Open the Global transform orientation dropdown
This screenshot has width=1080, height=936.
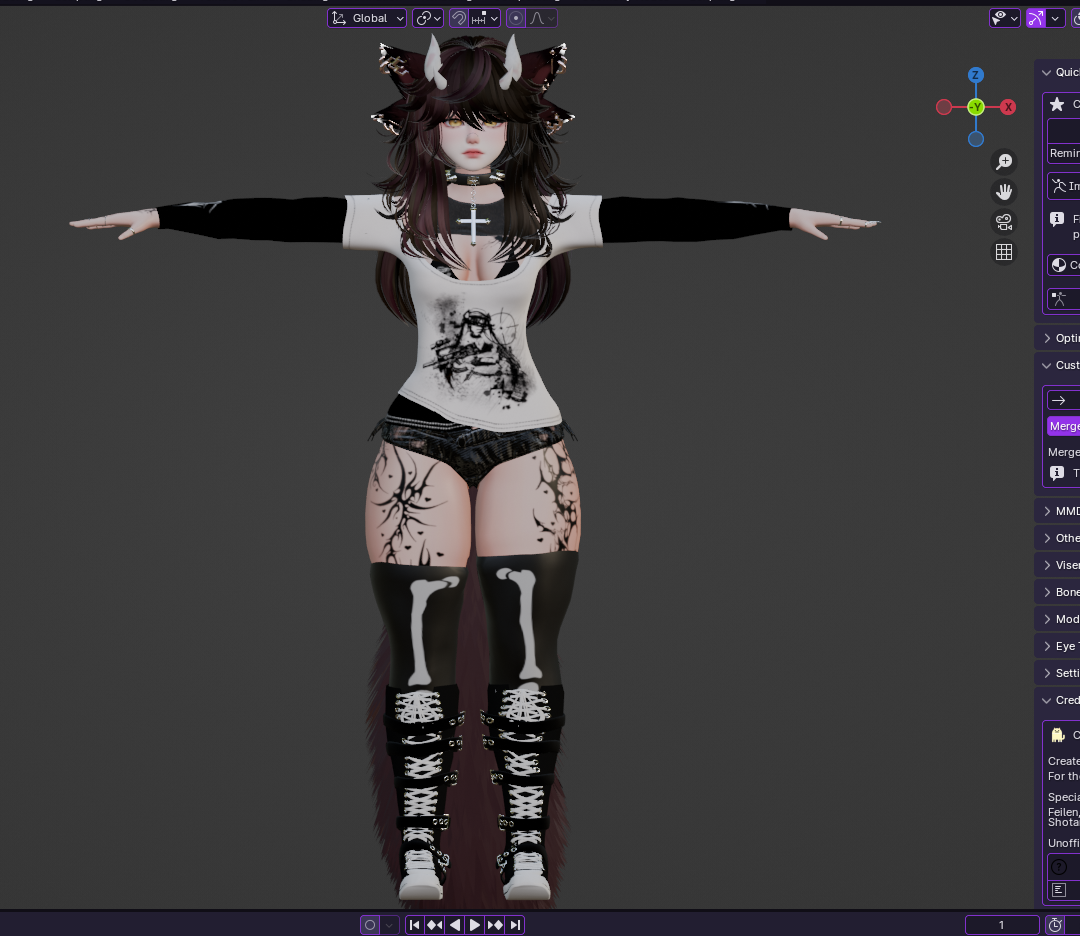(366, 18)
